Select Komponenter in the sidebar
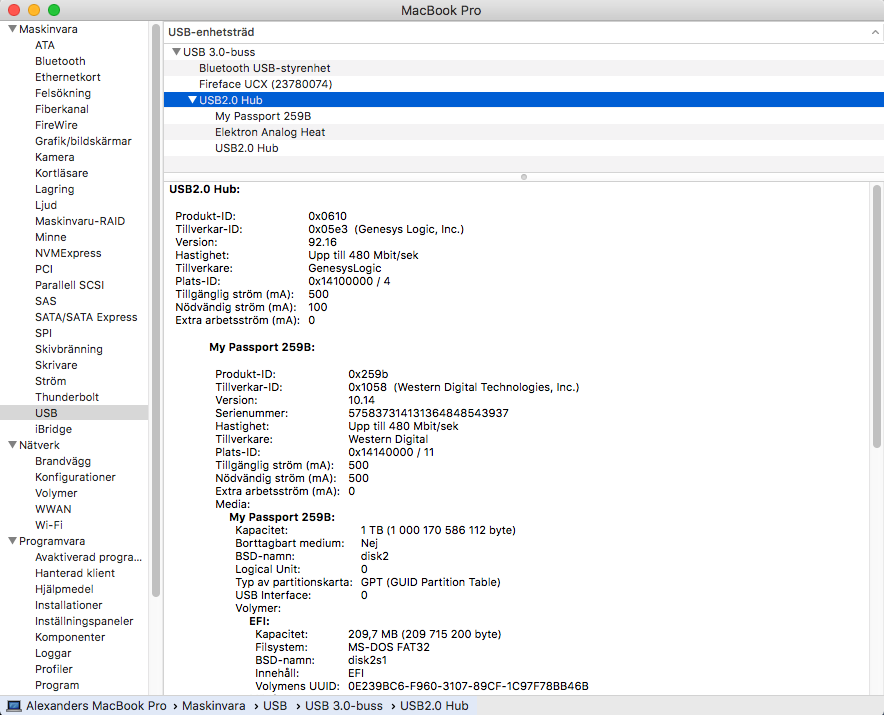This screenshot has width=884, height=715. pyautogui.click(x=70, y=637)
